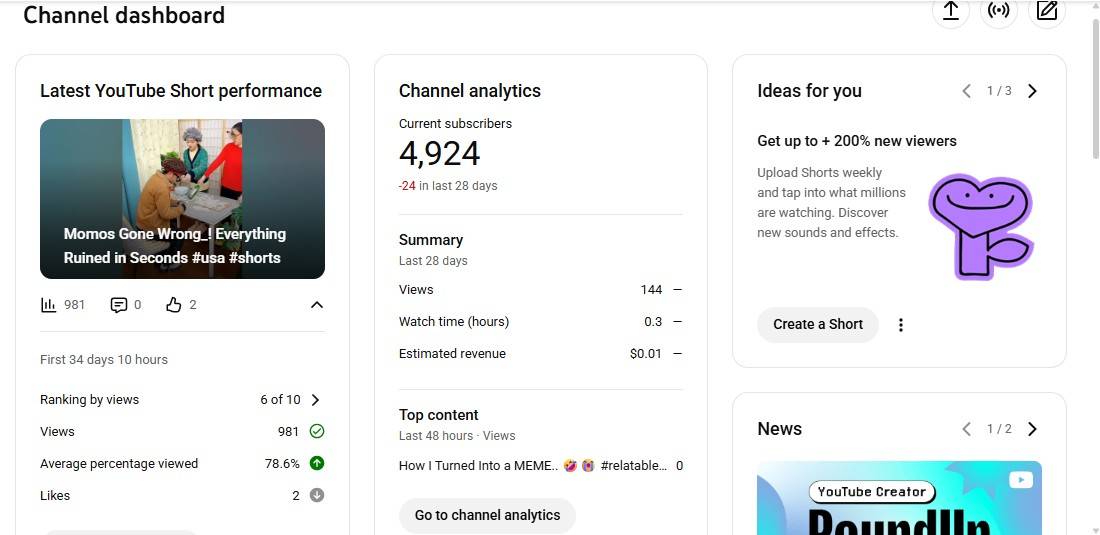Click the green checkmark next to Views

point(317,432)
